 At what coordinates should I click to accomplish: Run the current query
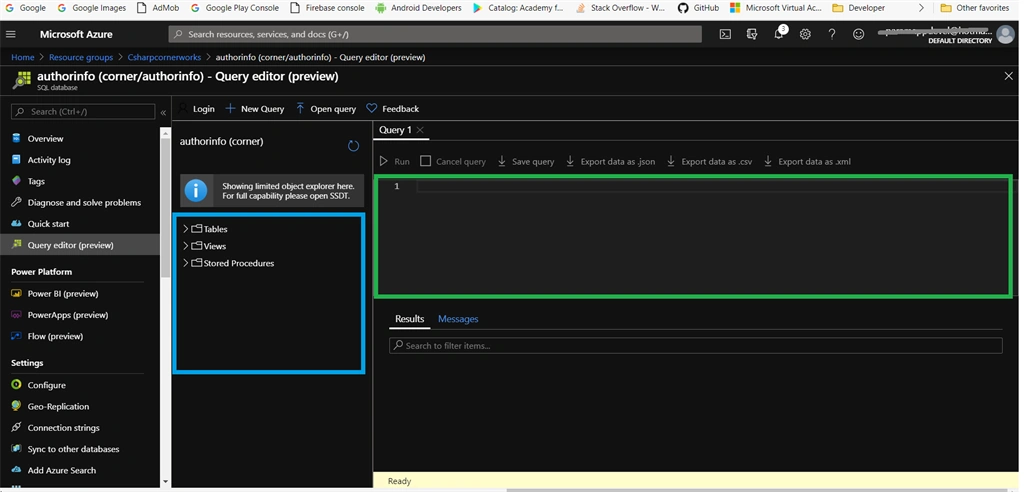(394, 161)
